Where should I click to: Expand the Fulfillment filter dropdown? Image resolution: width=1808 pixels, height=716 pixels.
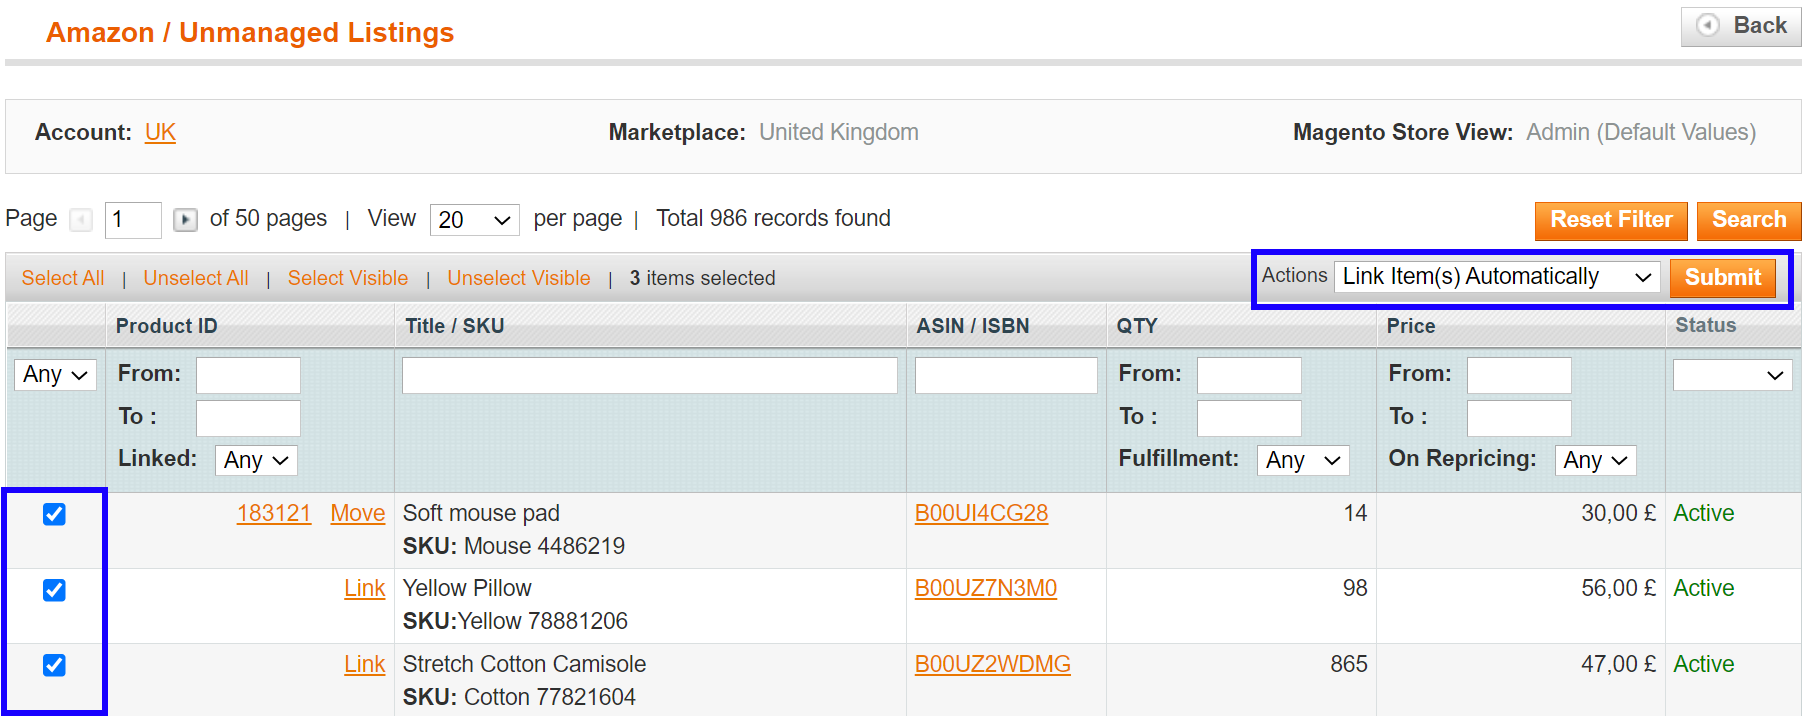click(1303, 460)
